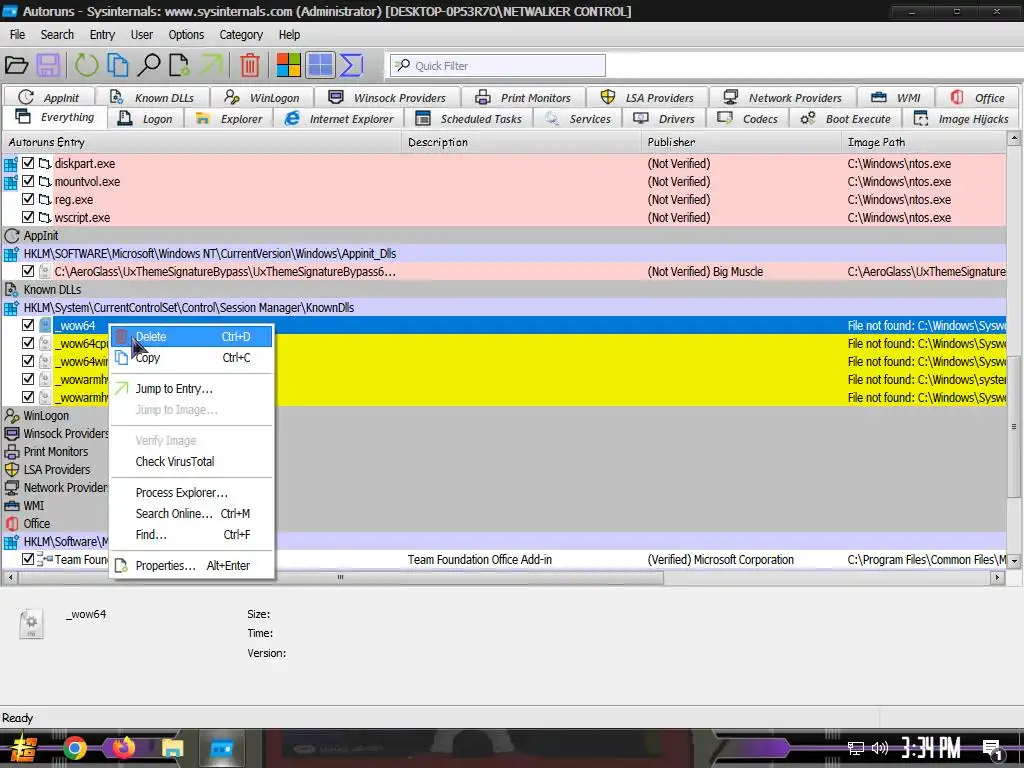The image size is (1024, 768).
Task: Click the Jump to Entry arrow toolbar icon
Action: [x=211, y=65]
